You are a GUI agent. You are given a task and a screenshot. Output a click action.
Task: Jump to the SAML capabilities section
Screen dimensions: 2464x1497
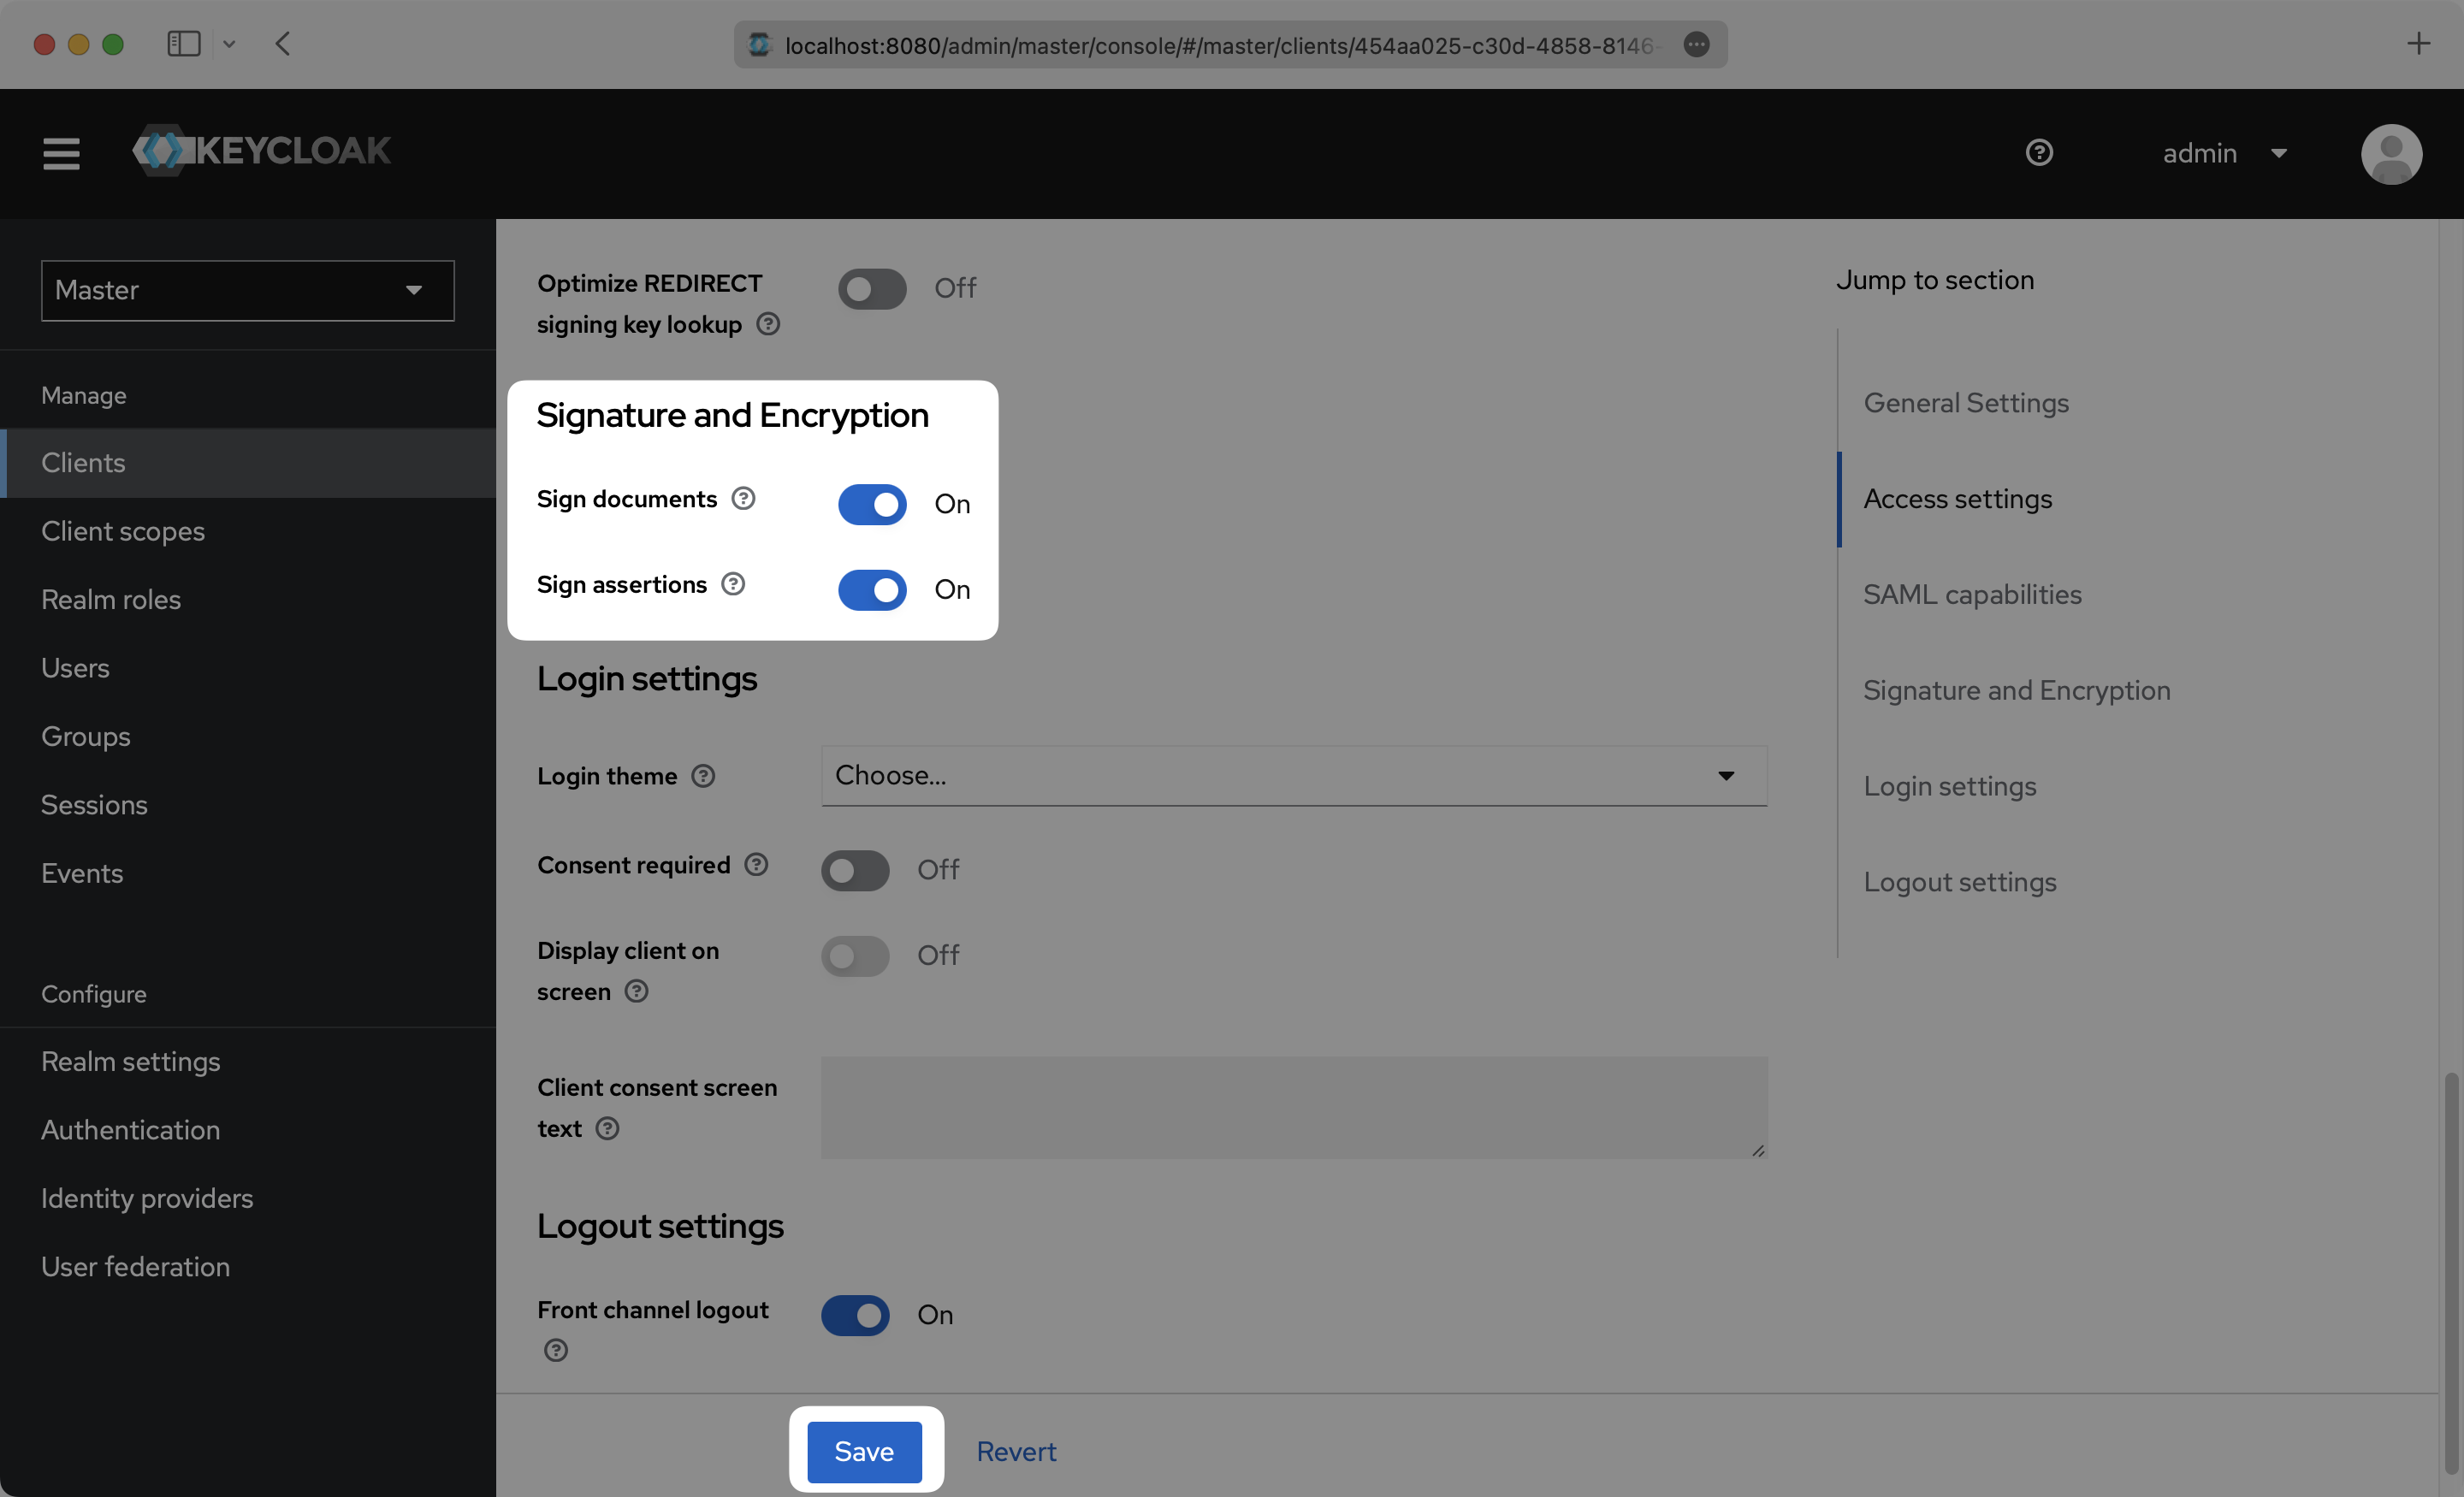point(1972,594)
